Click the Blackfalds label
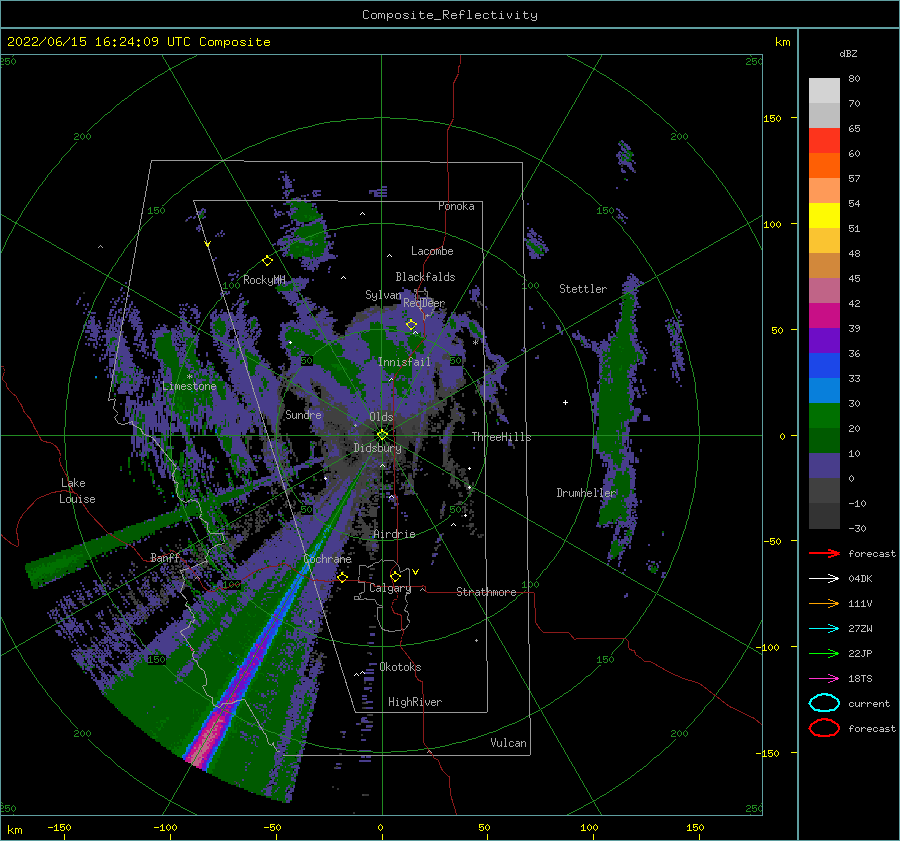900x841 pixels. click(x=425, y=277)
